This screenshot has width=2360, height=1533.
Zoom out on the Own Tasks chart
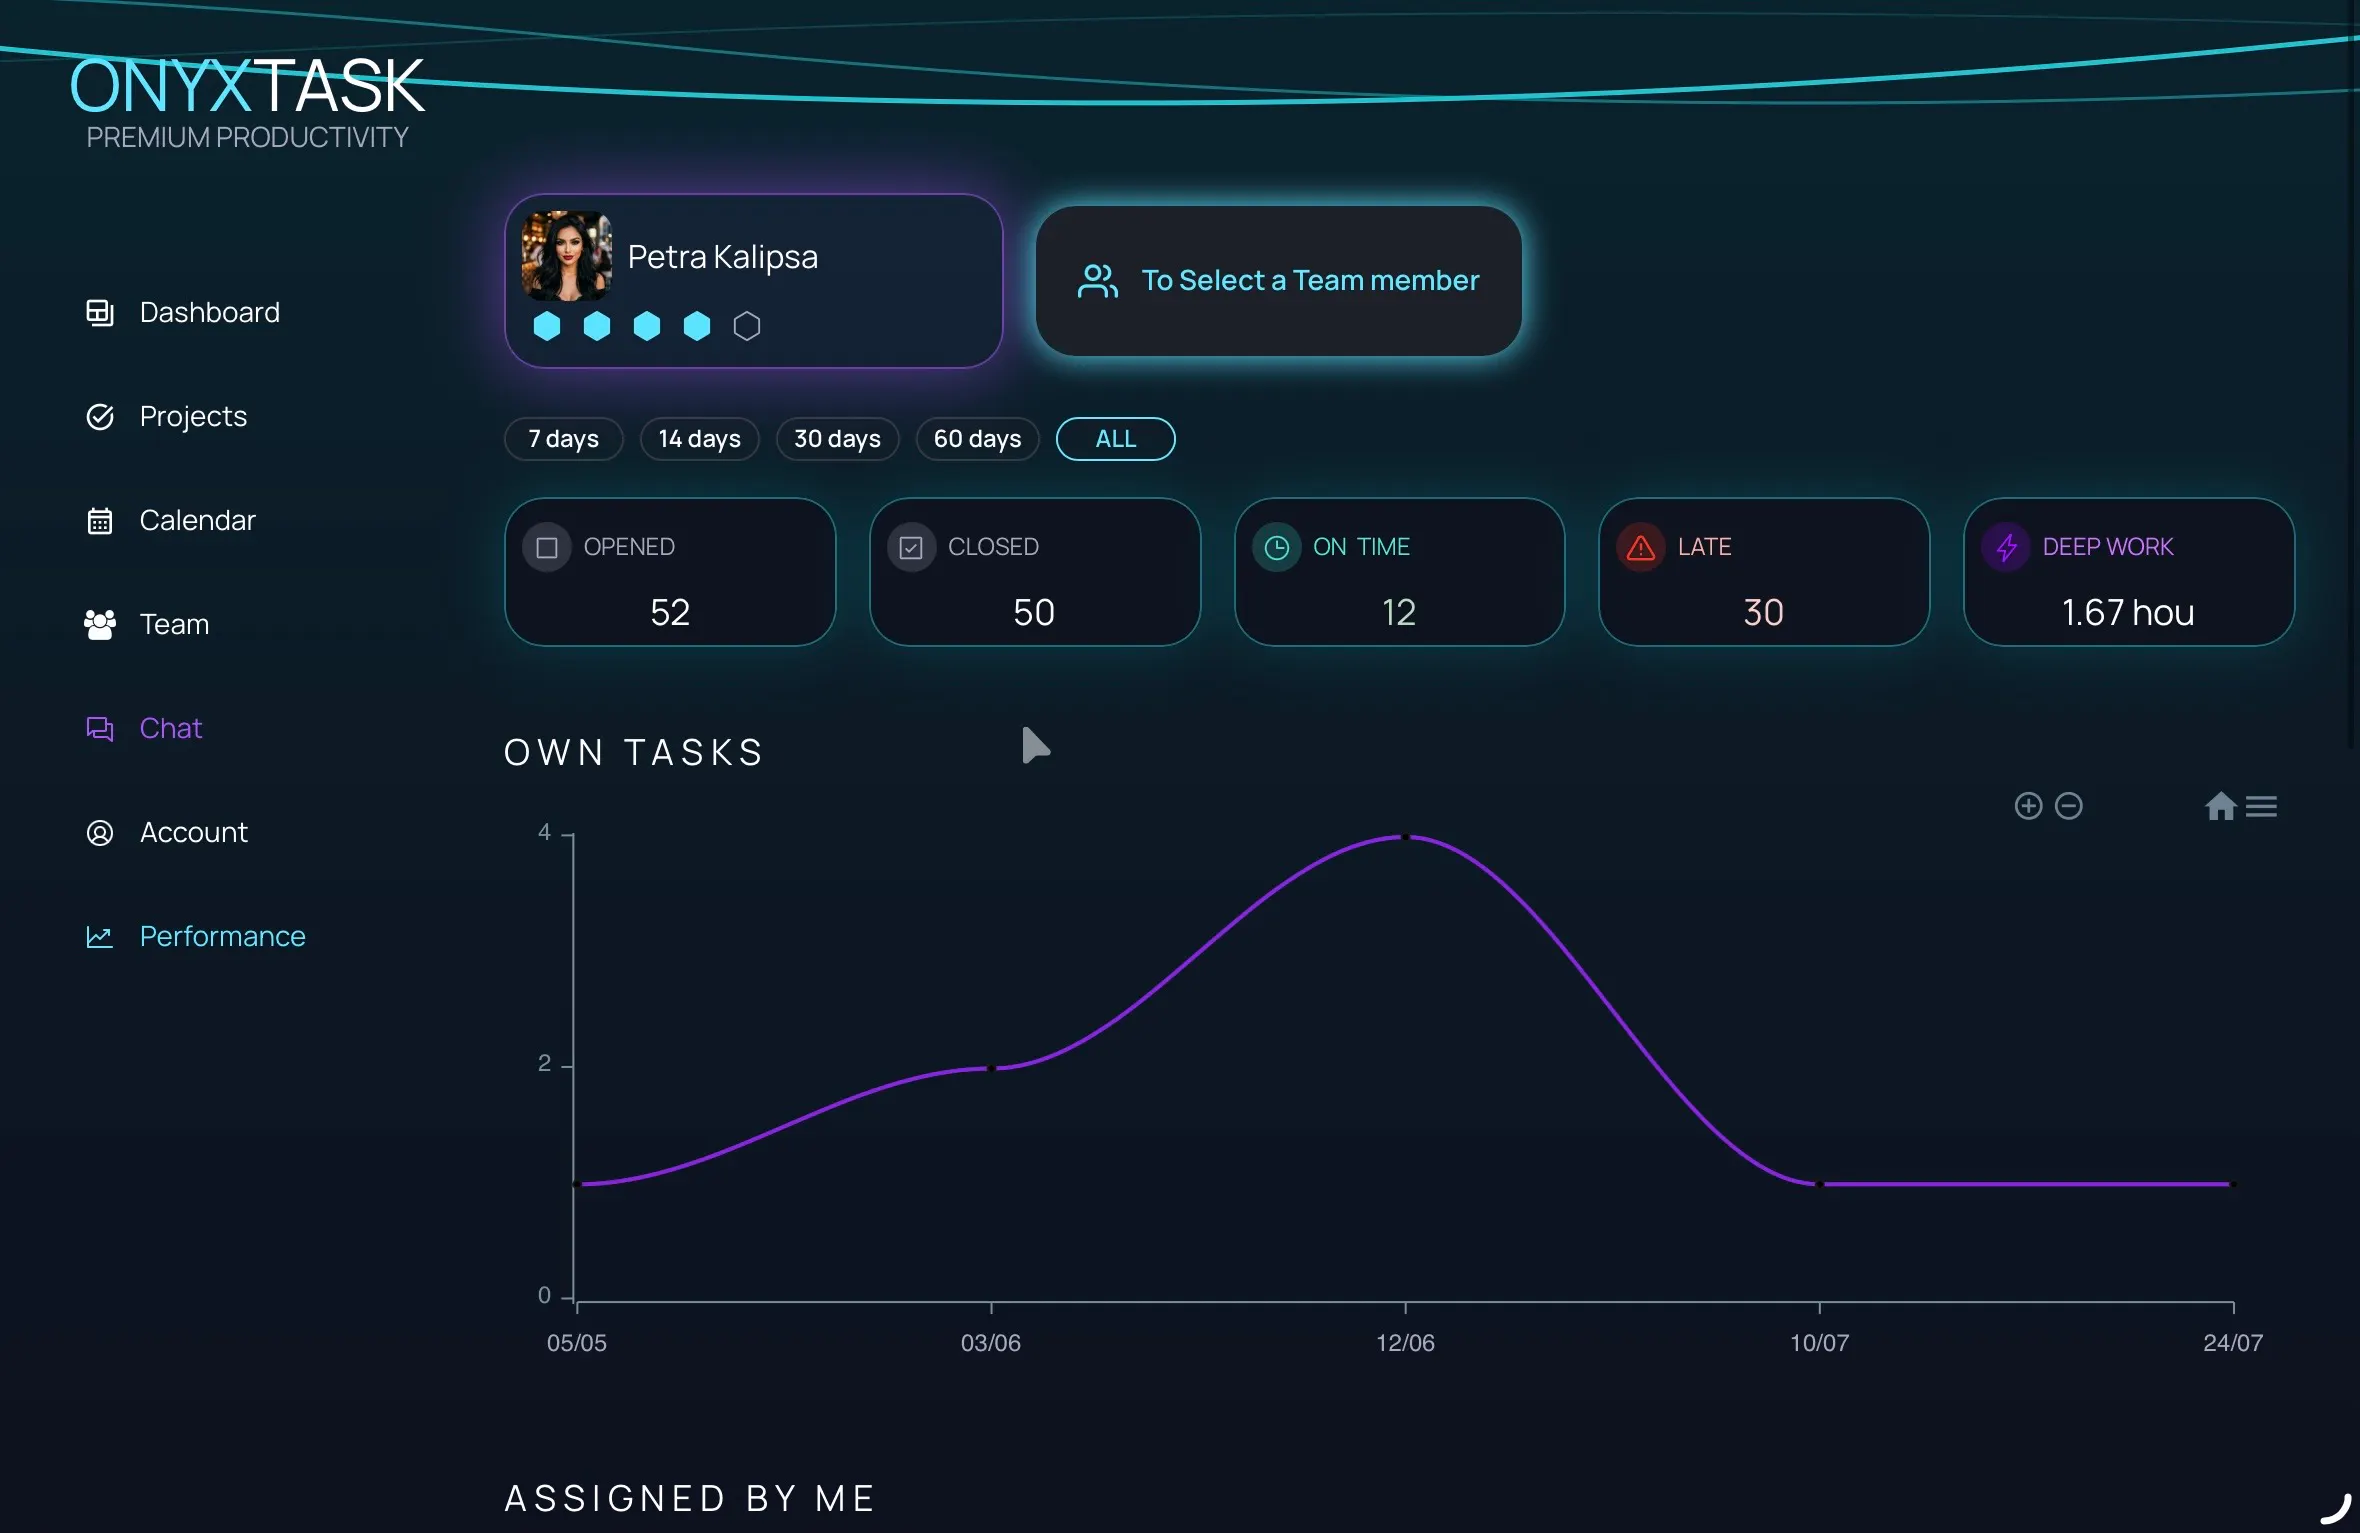tap(2069, 806)
